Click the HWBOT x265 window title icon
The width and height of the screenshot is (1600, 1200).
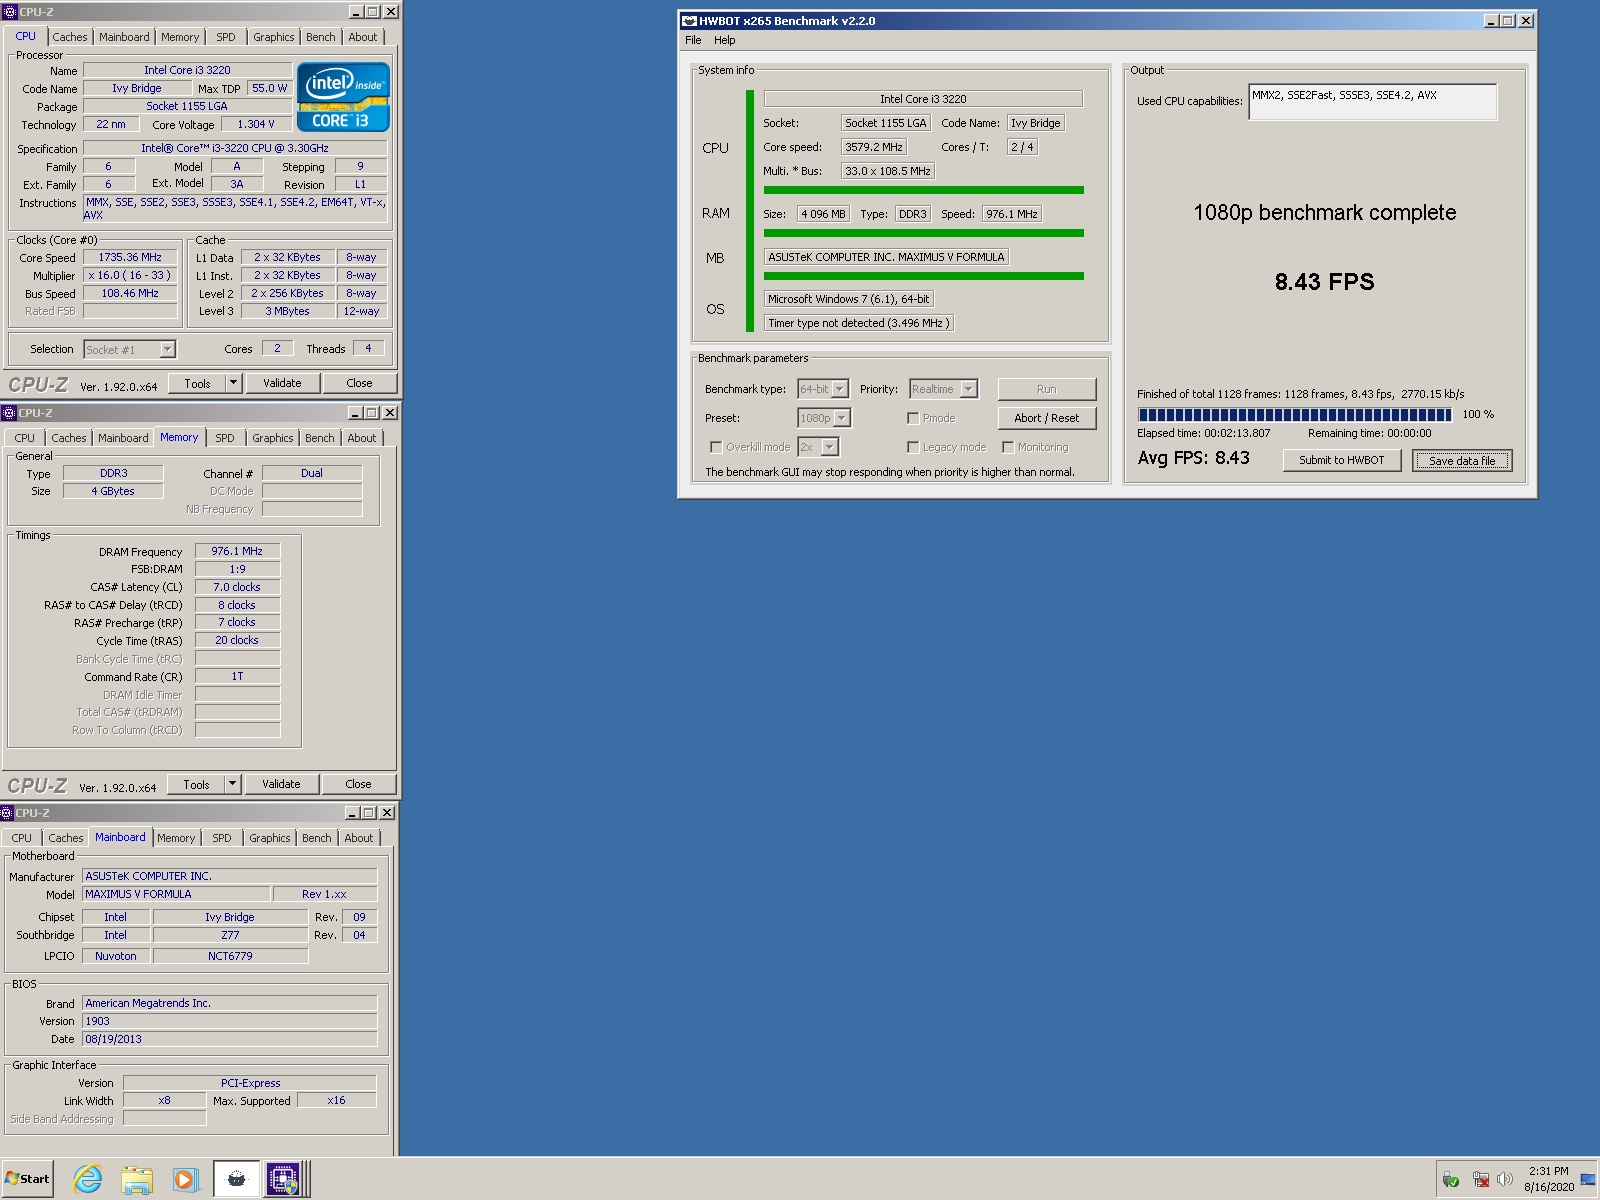[689, 21]
